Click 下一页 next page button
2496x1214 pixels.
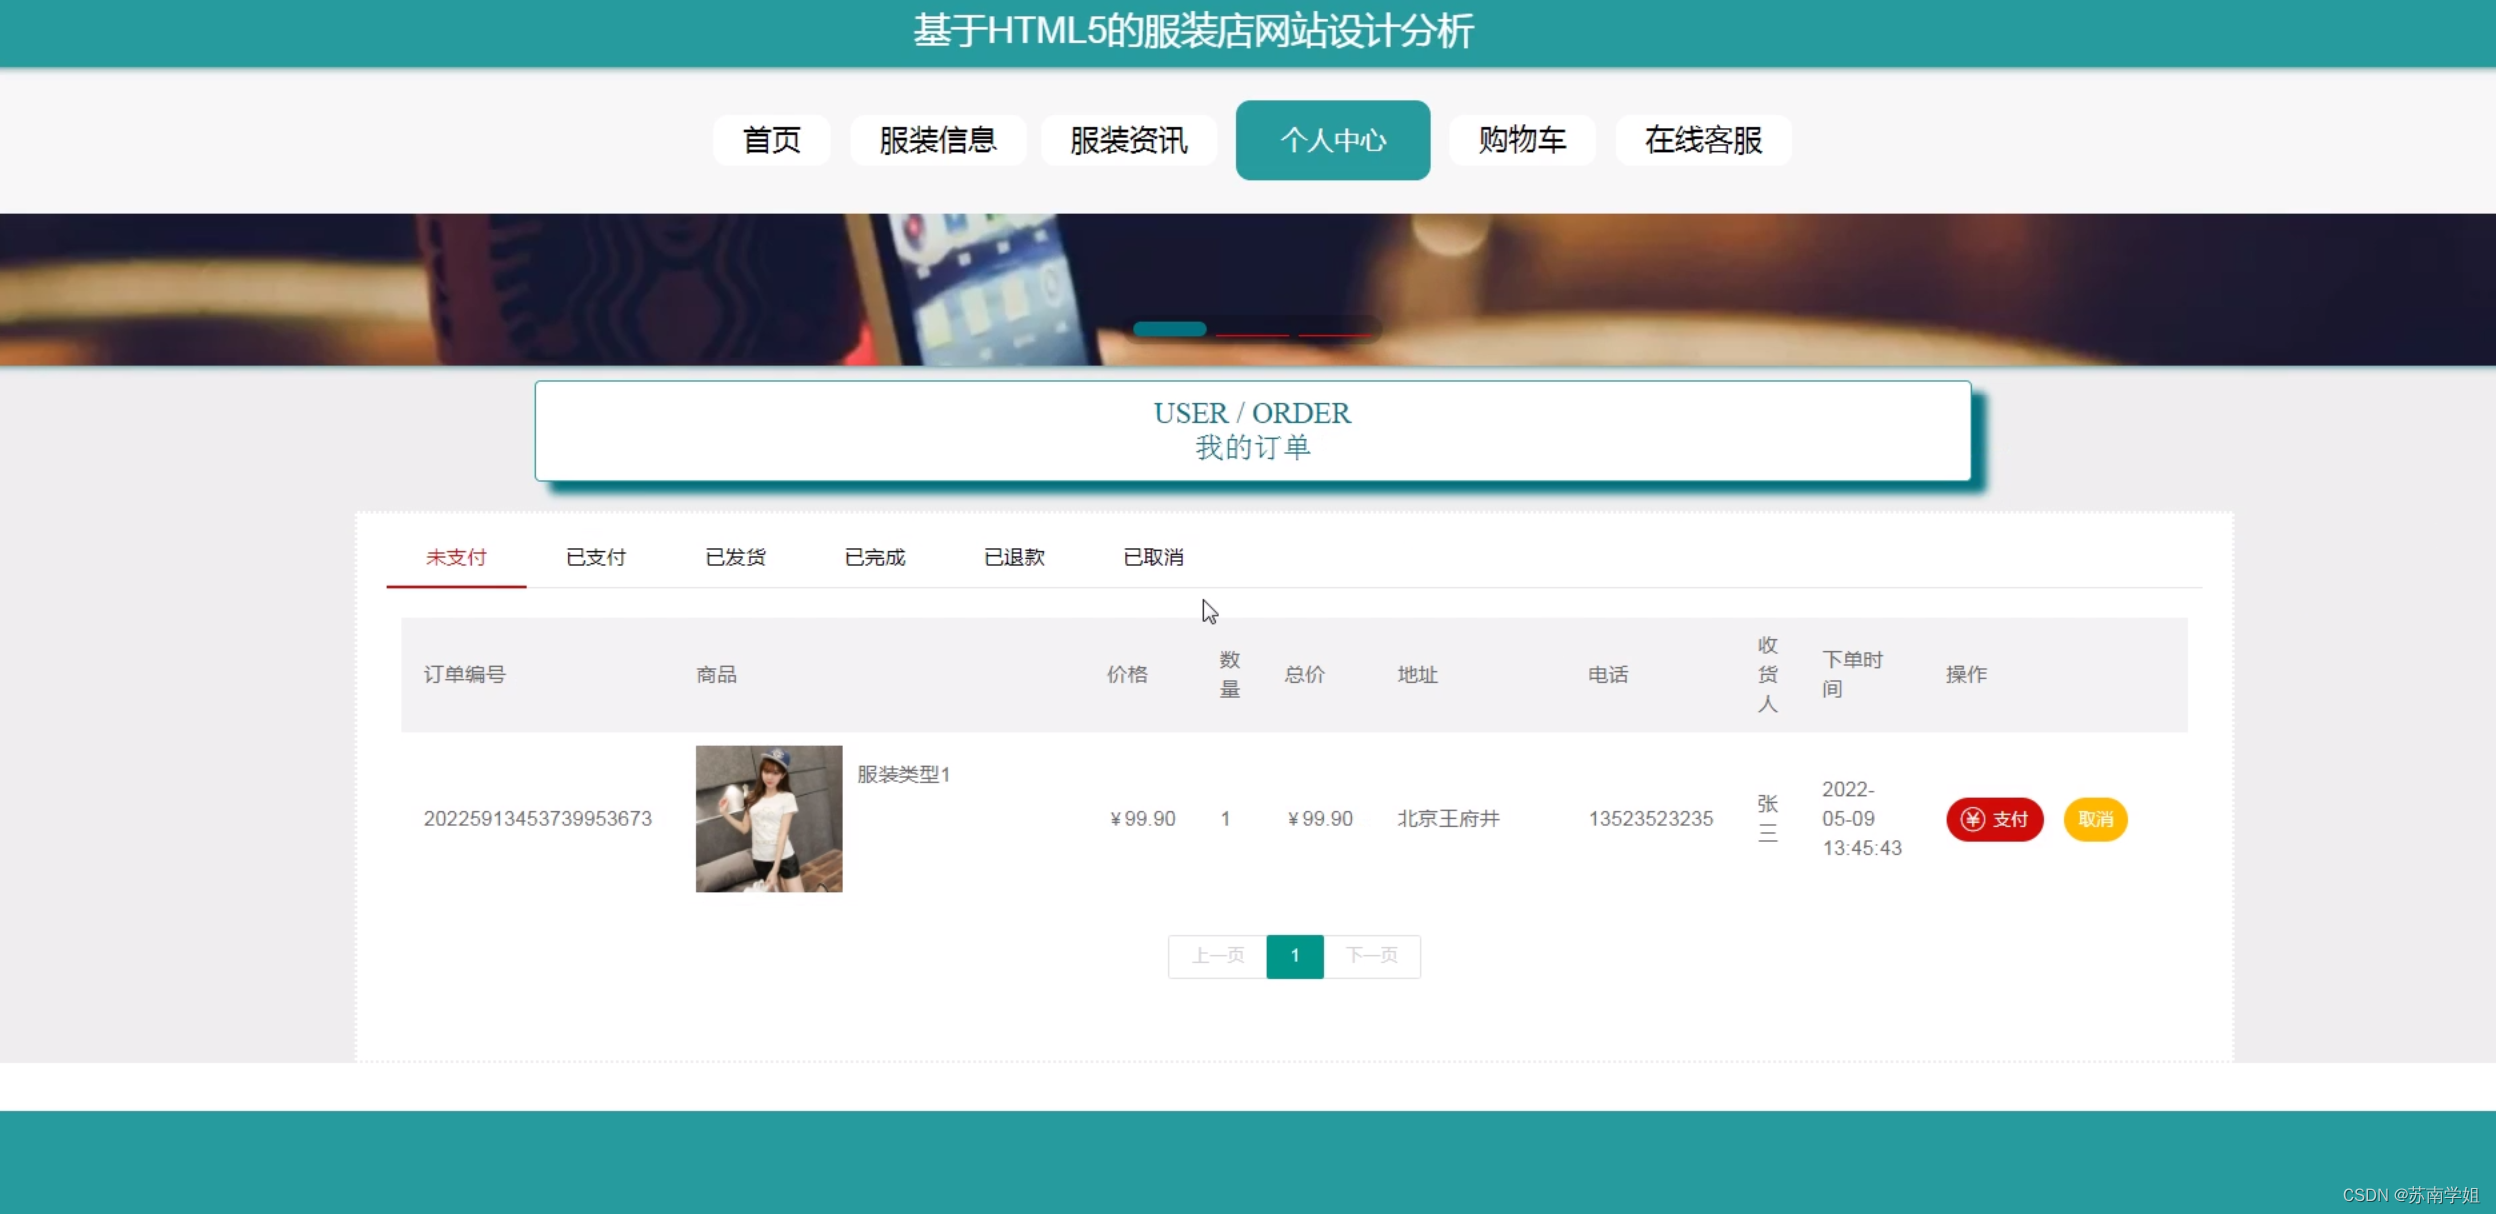tap(1371, 956)
